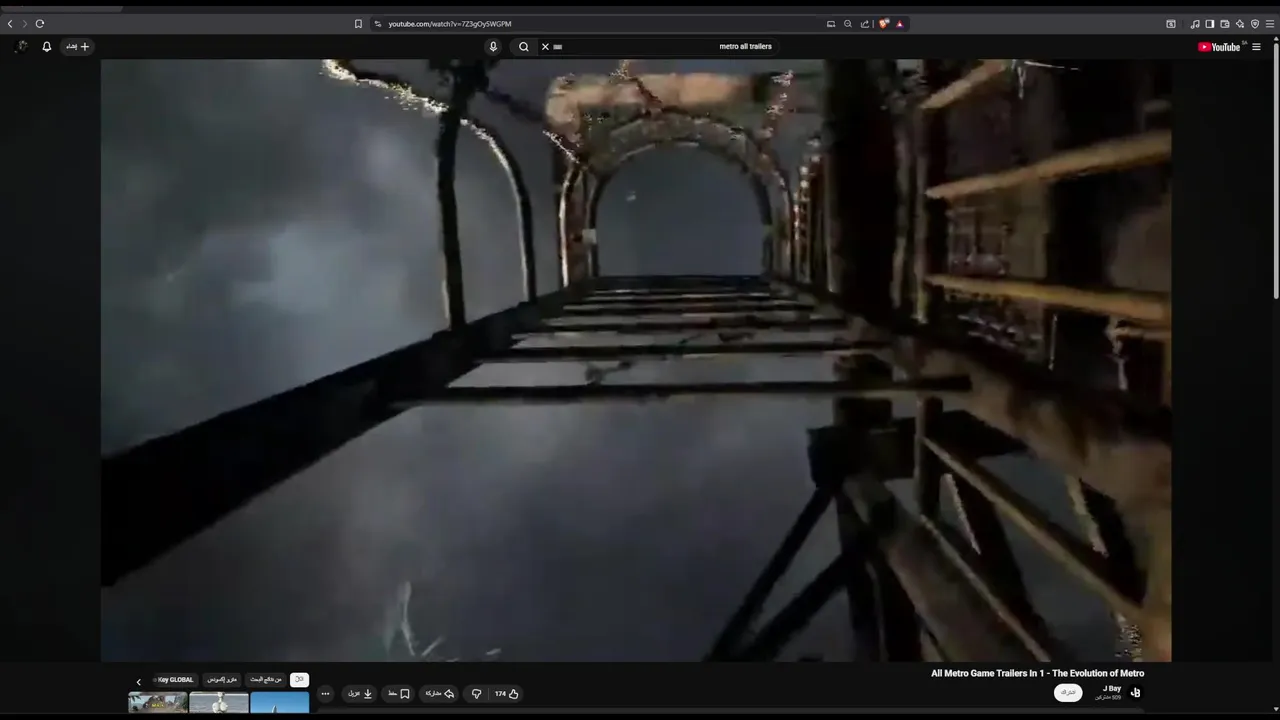Reload the YouTube page

[x=40, y=24]
